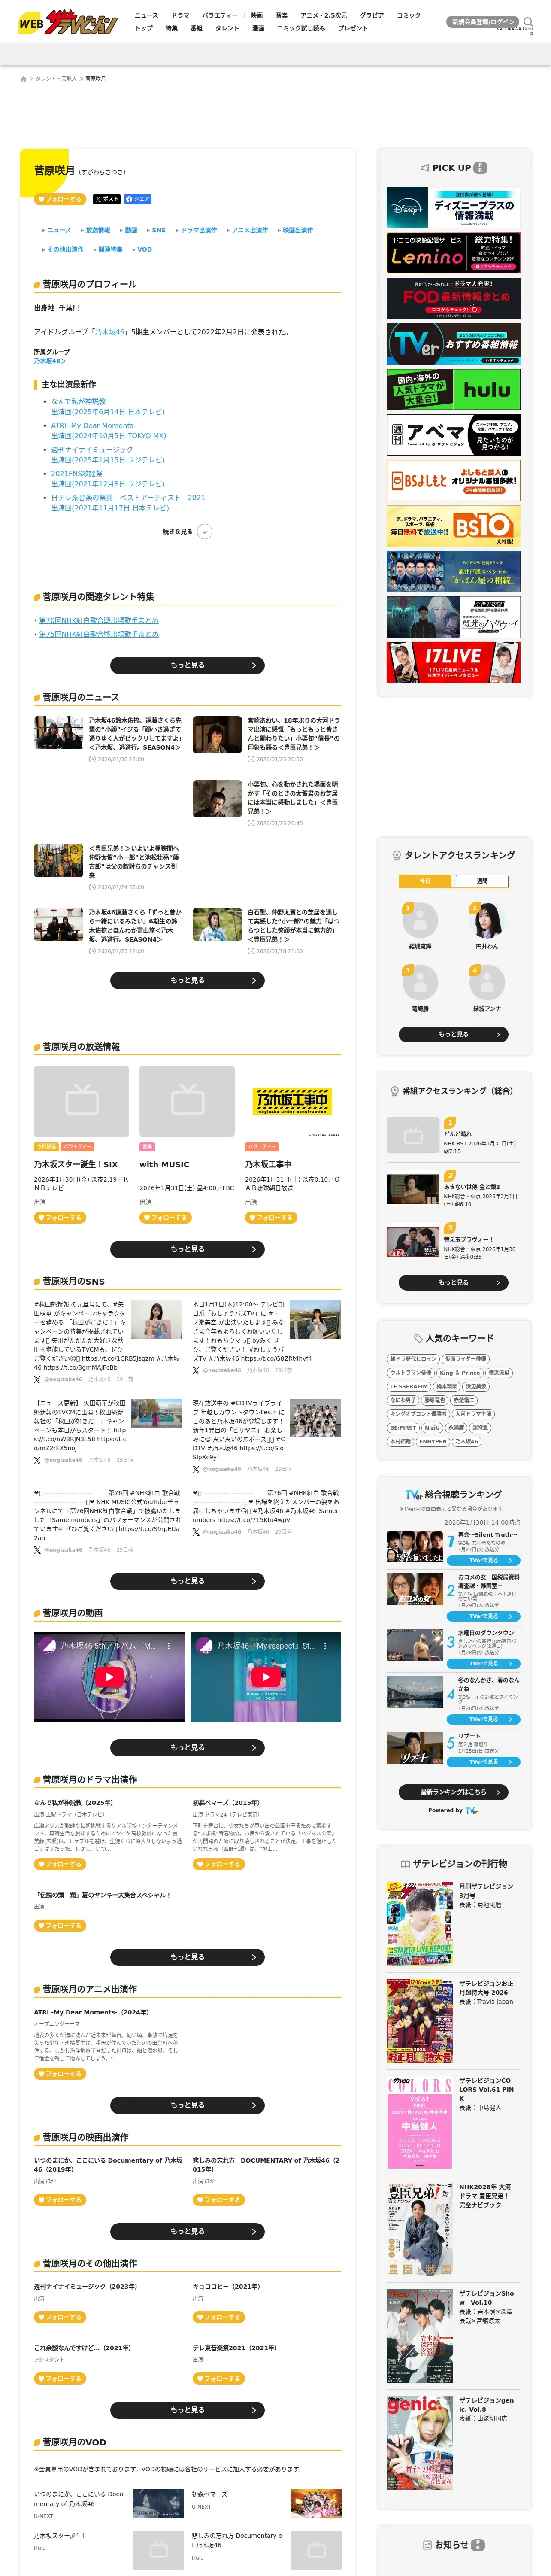
Task: Click もっと見る under 菅原咲月の動画
Action: (187, 1748)
